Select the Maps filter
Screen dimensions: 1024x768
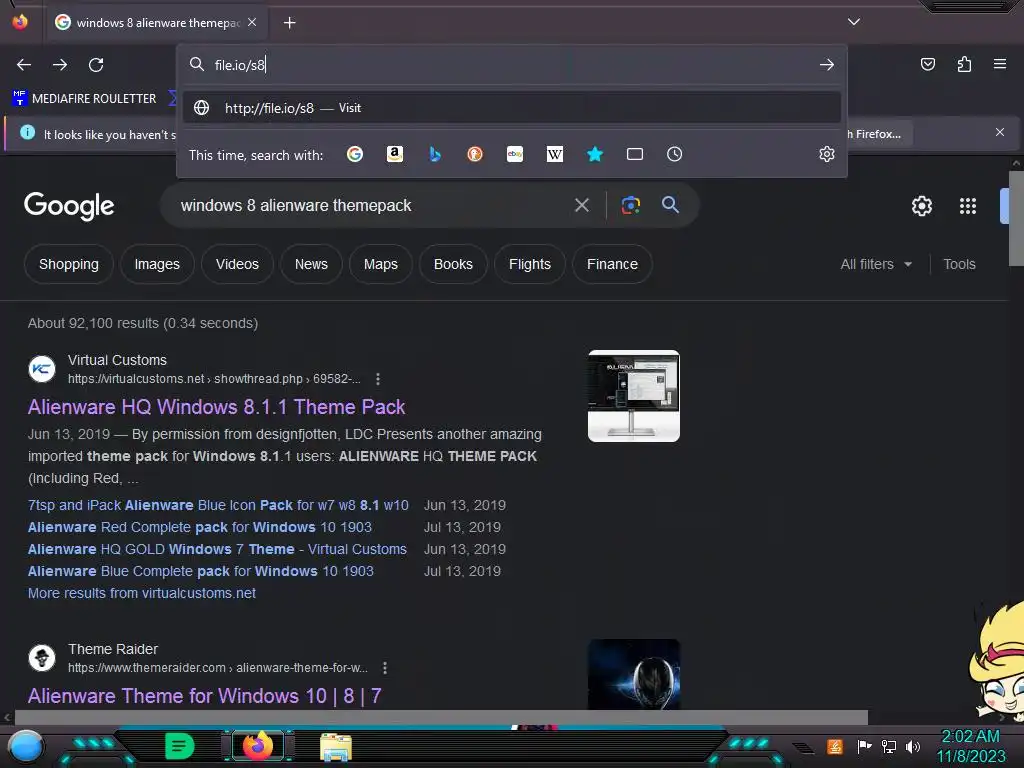[381, 264]
